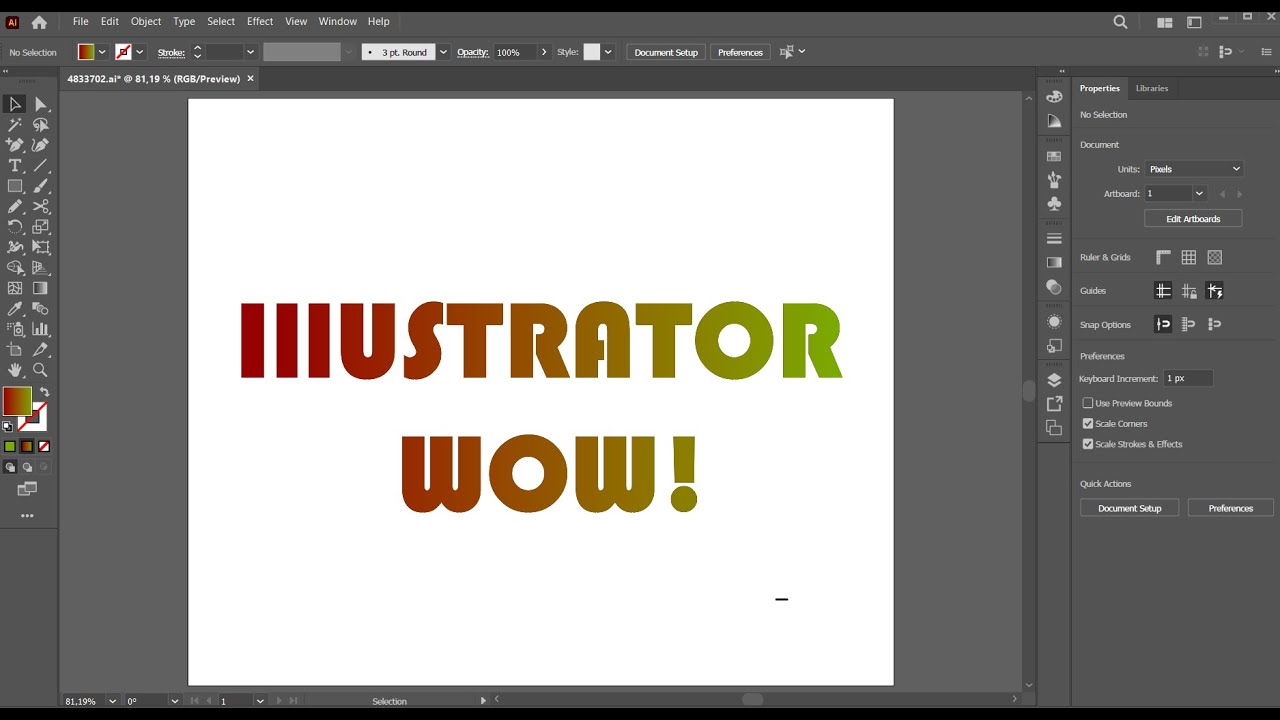Image resolution: width=1280 pixels, height=720 pixels.
Task: Uncheck Scale Corners option
Action: tap(1088, 424)
